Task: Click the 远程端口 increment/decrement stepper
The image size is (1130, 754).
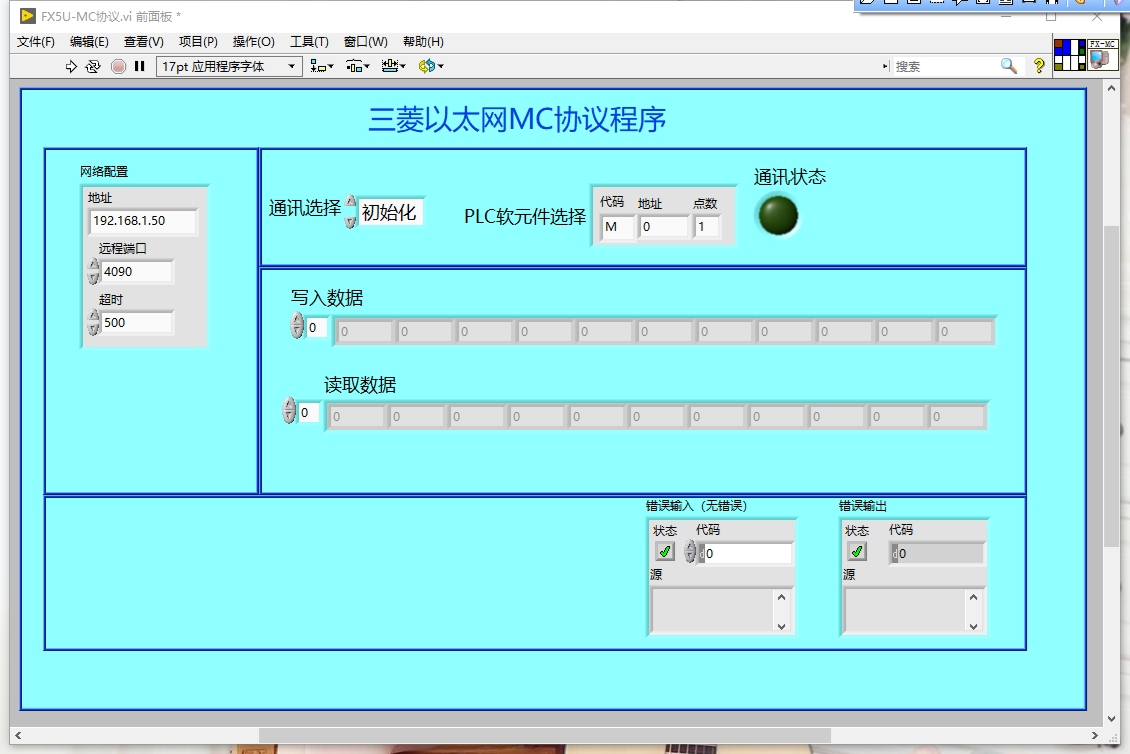Action: [x=94, y=272]
